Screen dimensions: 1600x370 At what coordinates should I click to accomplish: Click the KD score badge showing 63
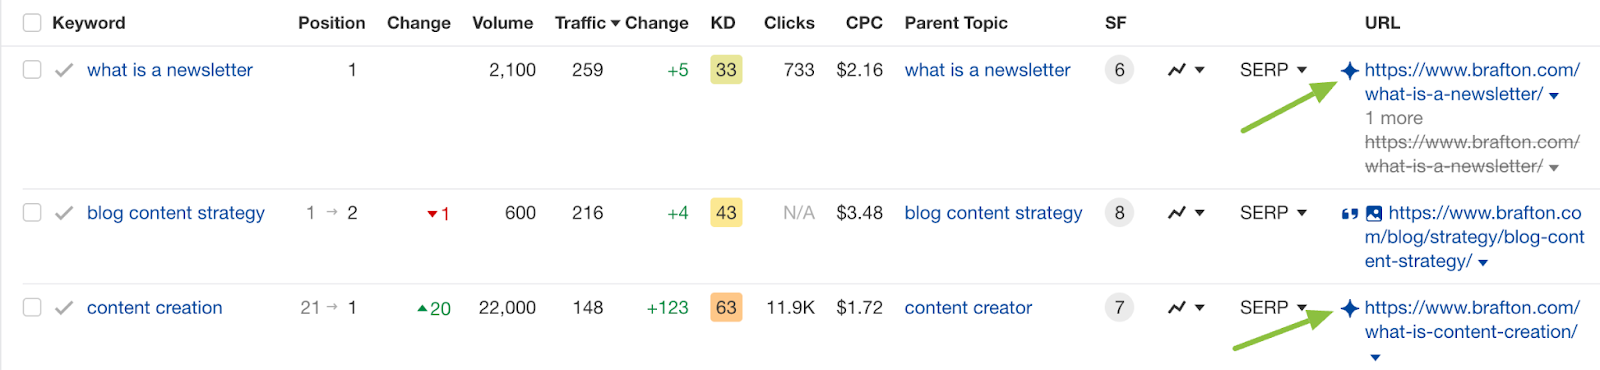(x=726, y=308)
